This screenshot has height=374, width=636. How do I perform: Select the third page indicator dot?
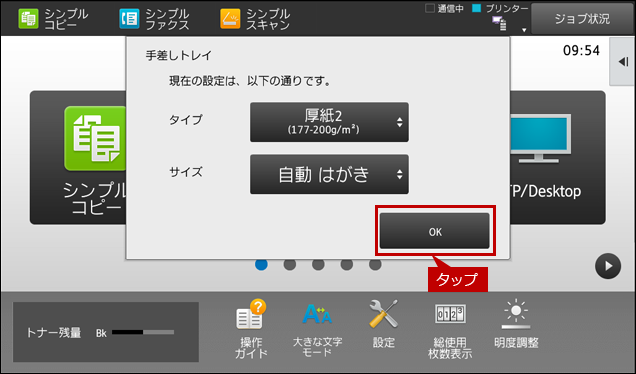click(318, 264)
